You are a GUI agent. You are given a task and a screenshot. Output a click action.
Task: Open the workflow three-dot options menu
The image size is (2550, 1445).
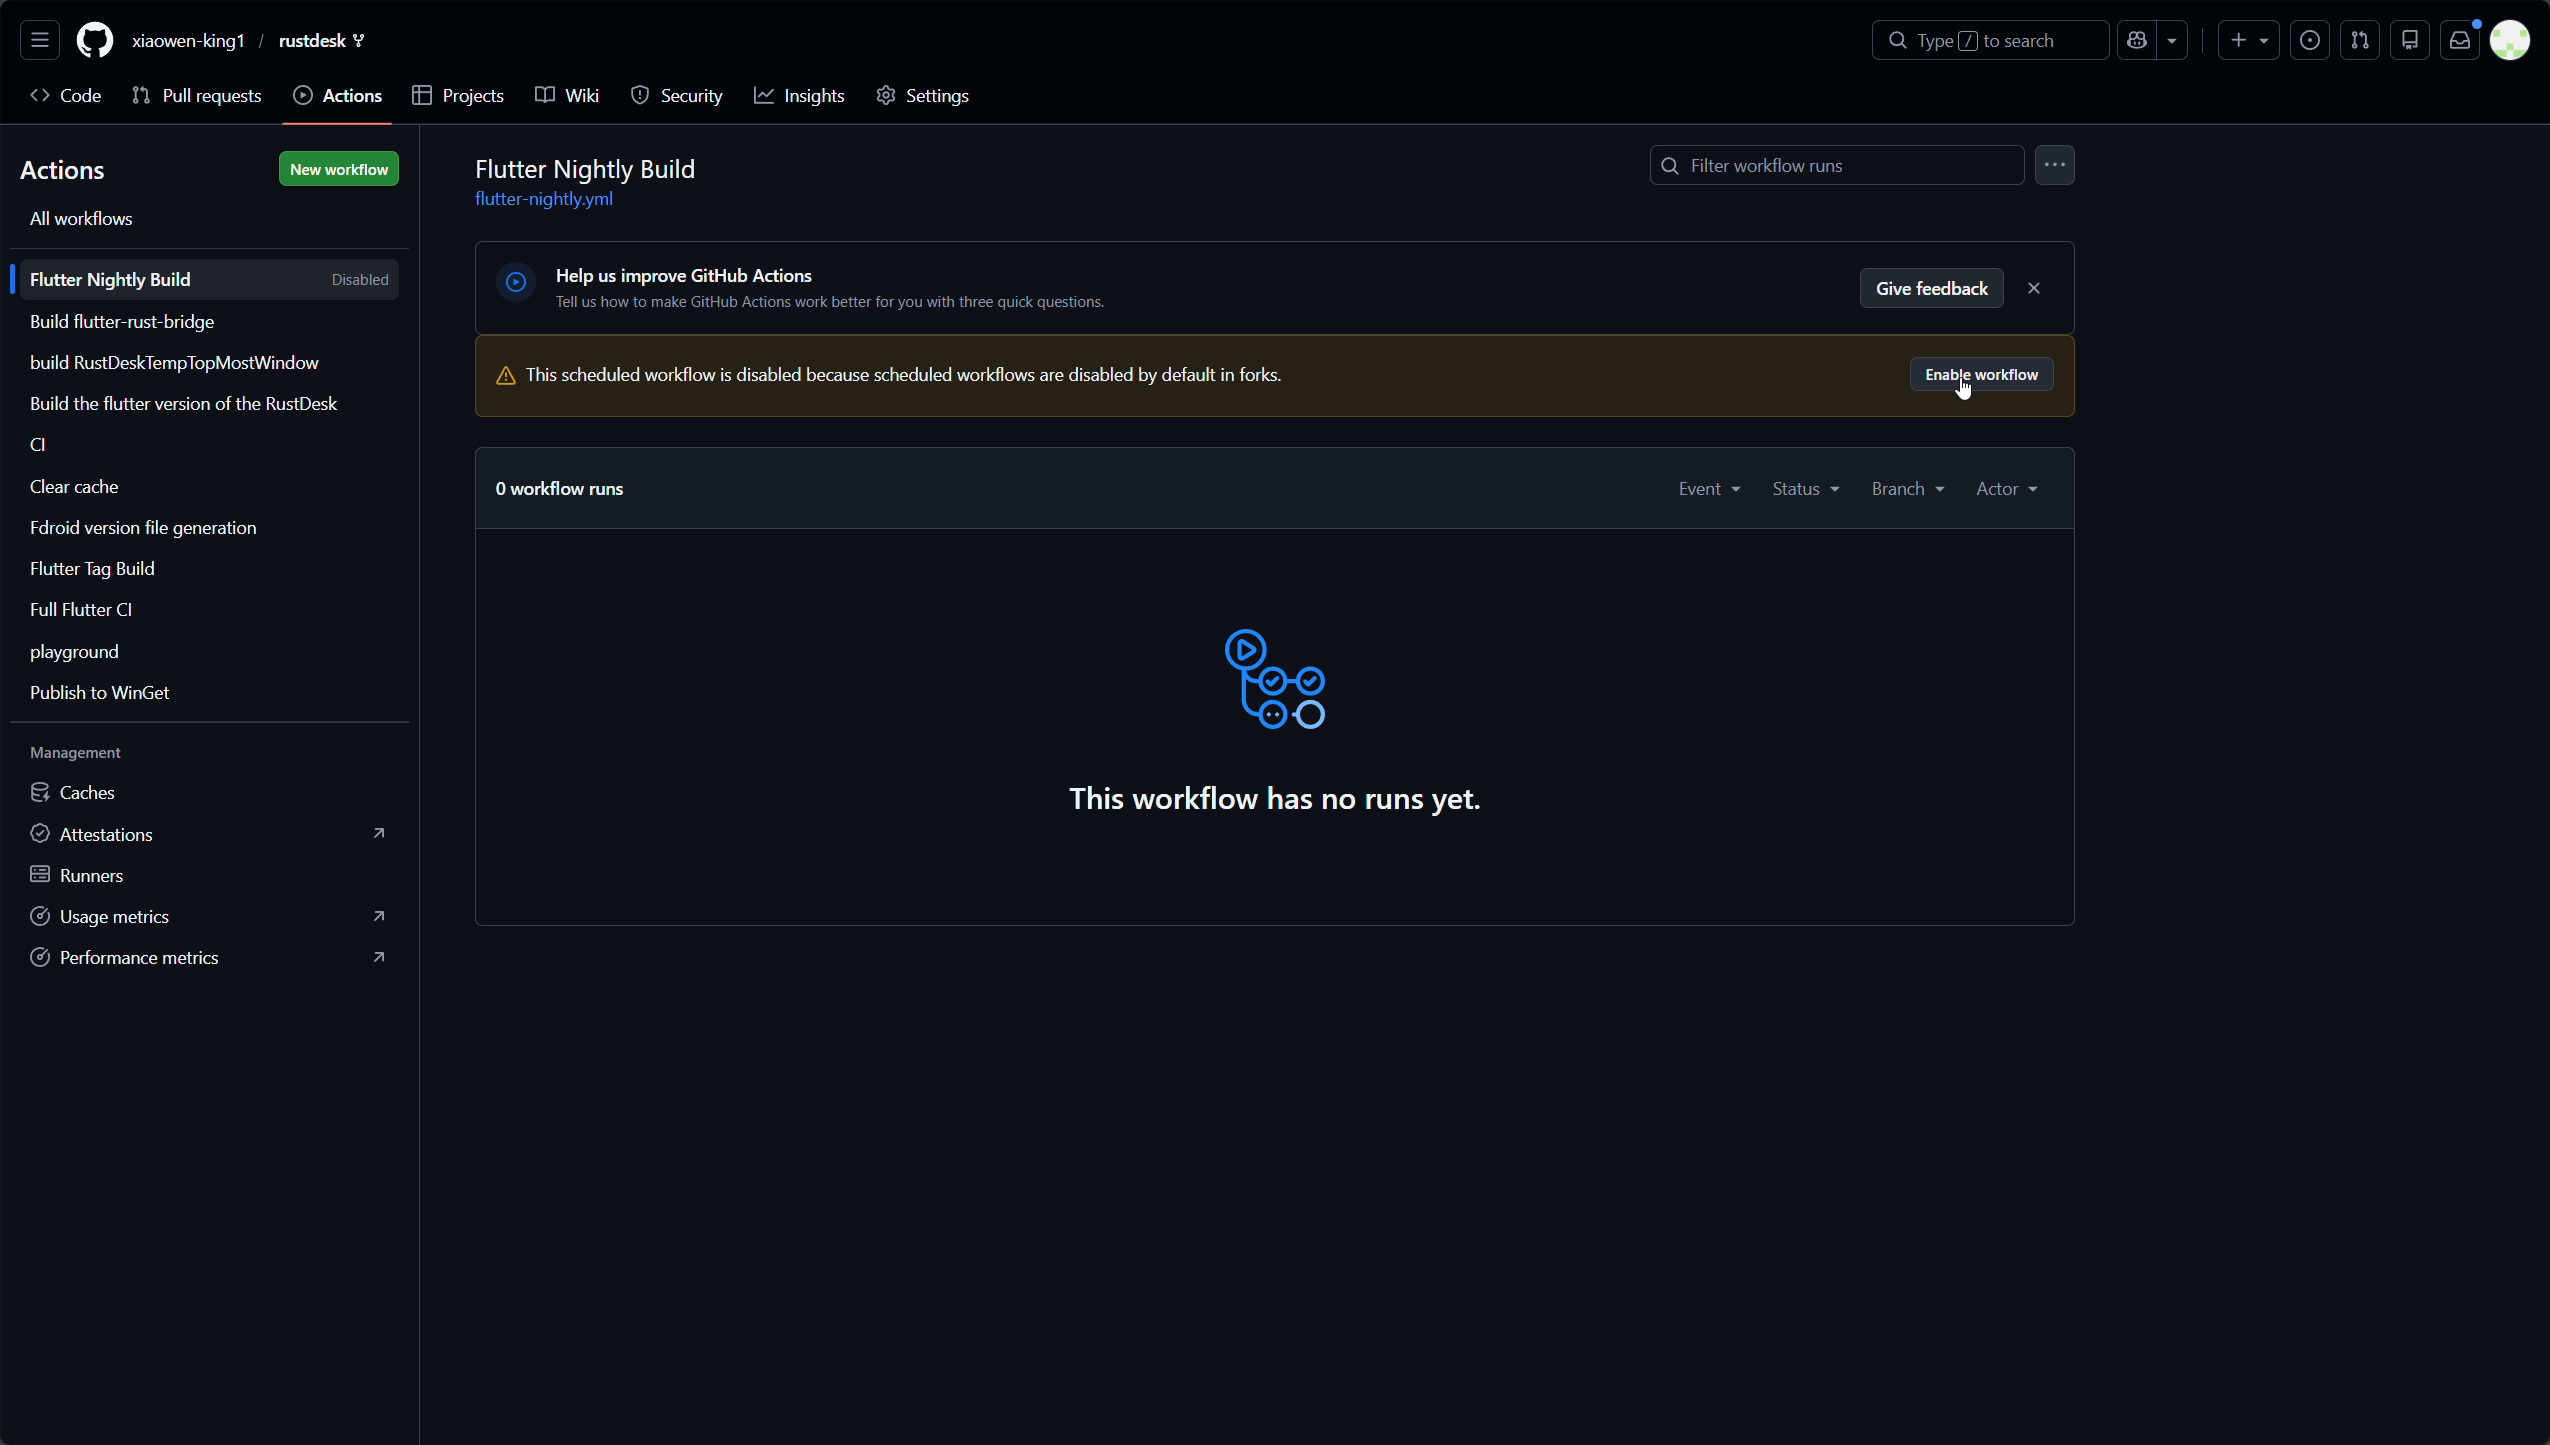2054,165
